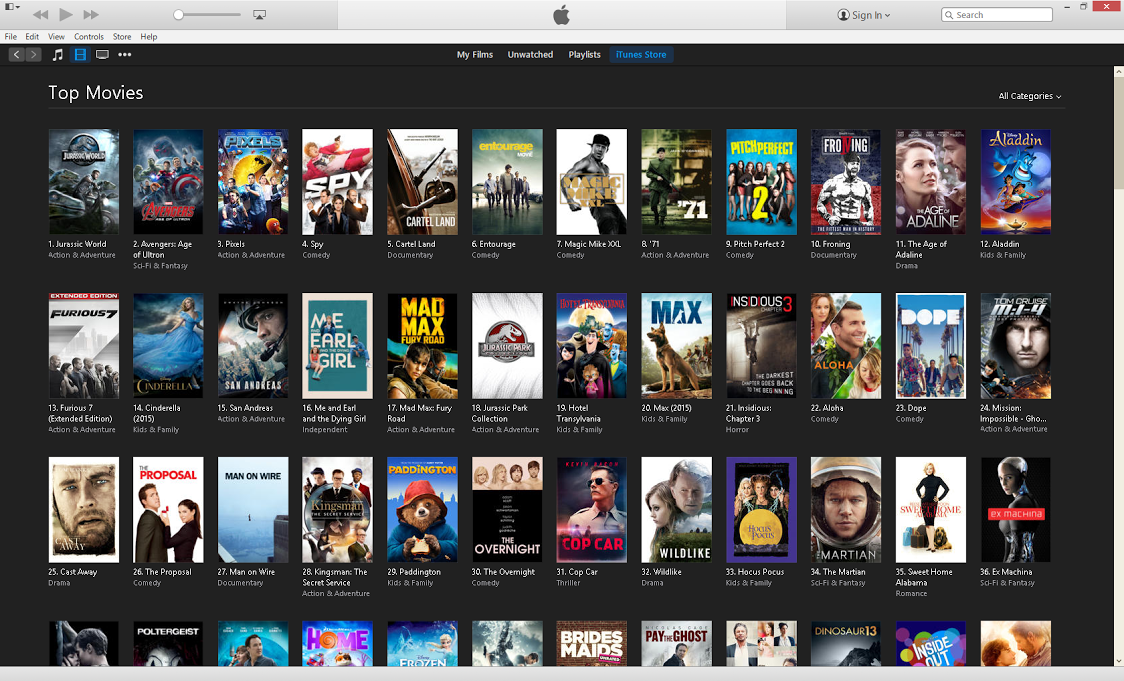Viewport: 1124px width, 681px height.
Task: Click the vertical scrollbar up arrow
Action: point(1118,72)
